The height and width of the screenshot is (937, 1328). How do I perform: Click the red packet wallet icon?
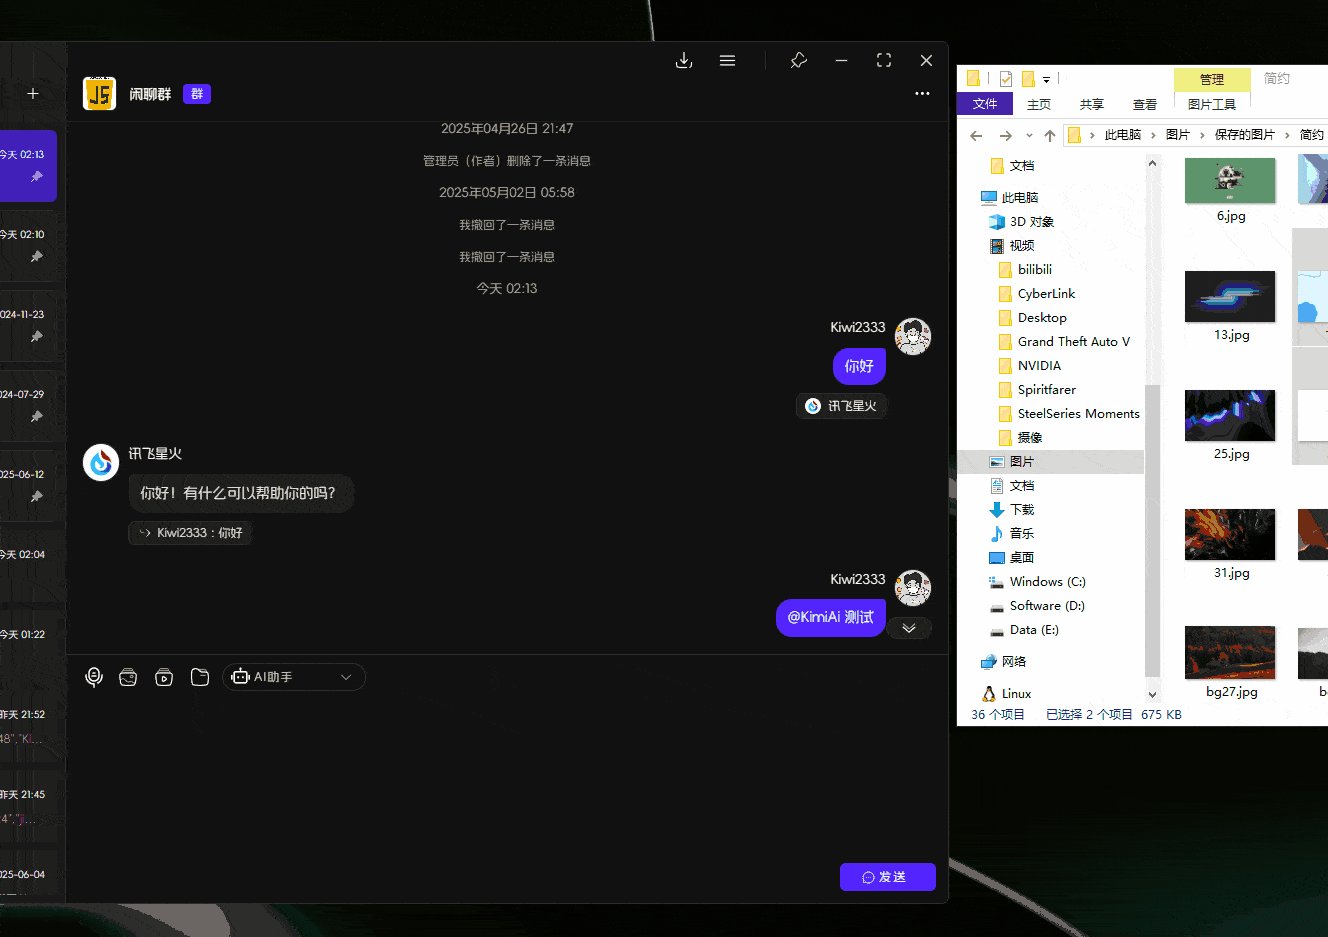click(128, 677)
